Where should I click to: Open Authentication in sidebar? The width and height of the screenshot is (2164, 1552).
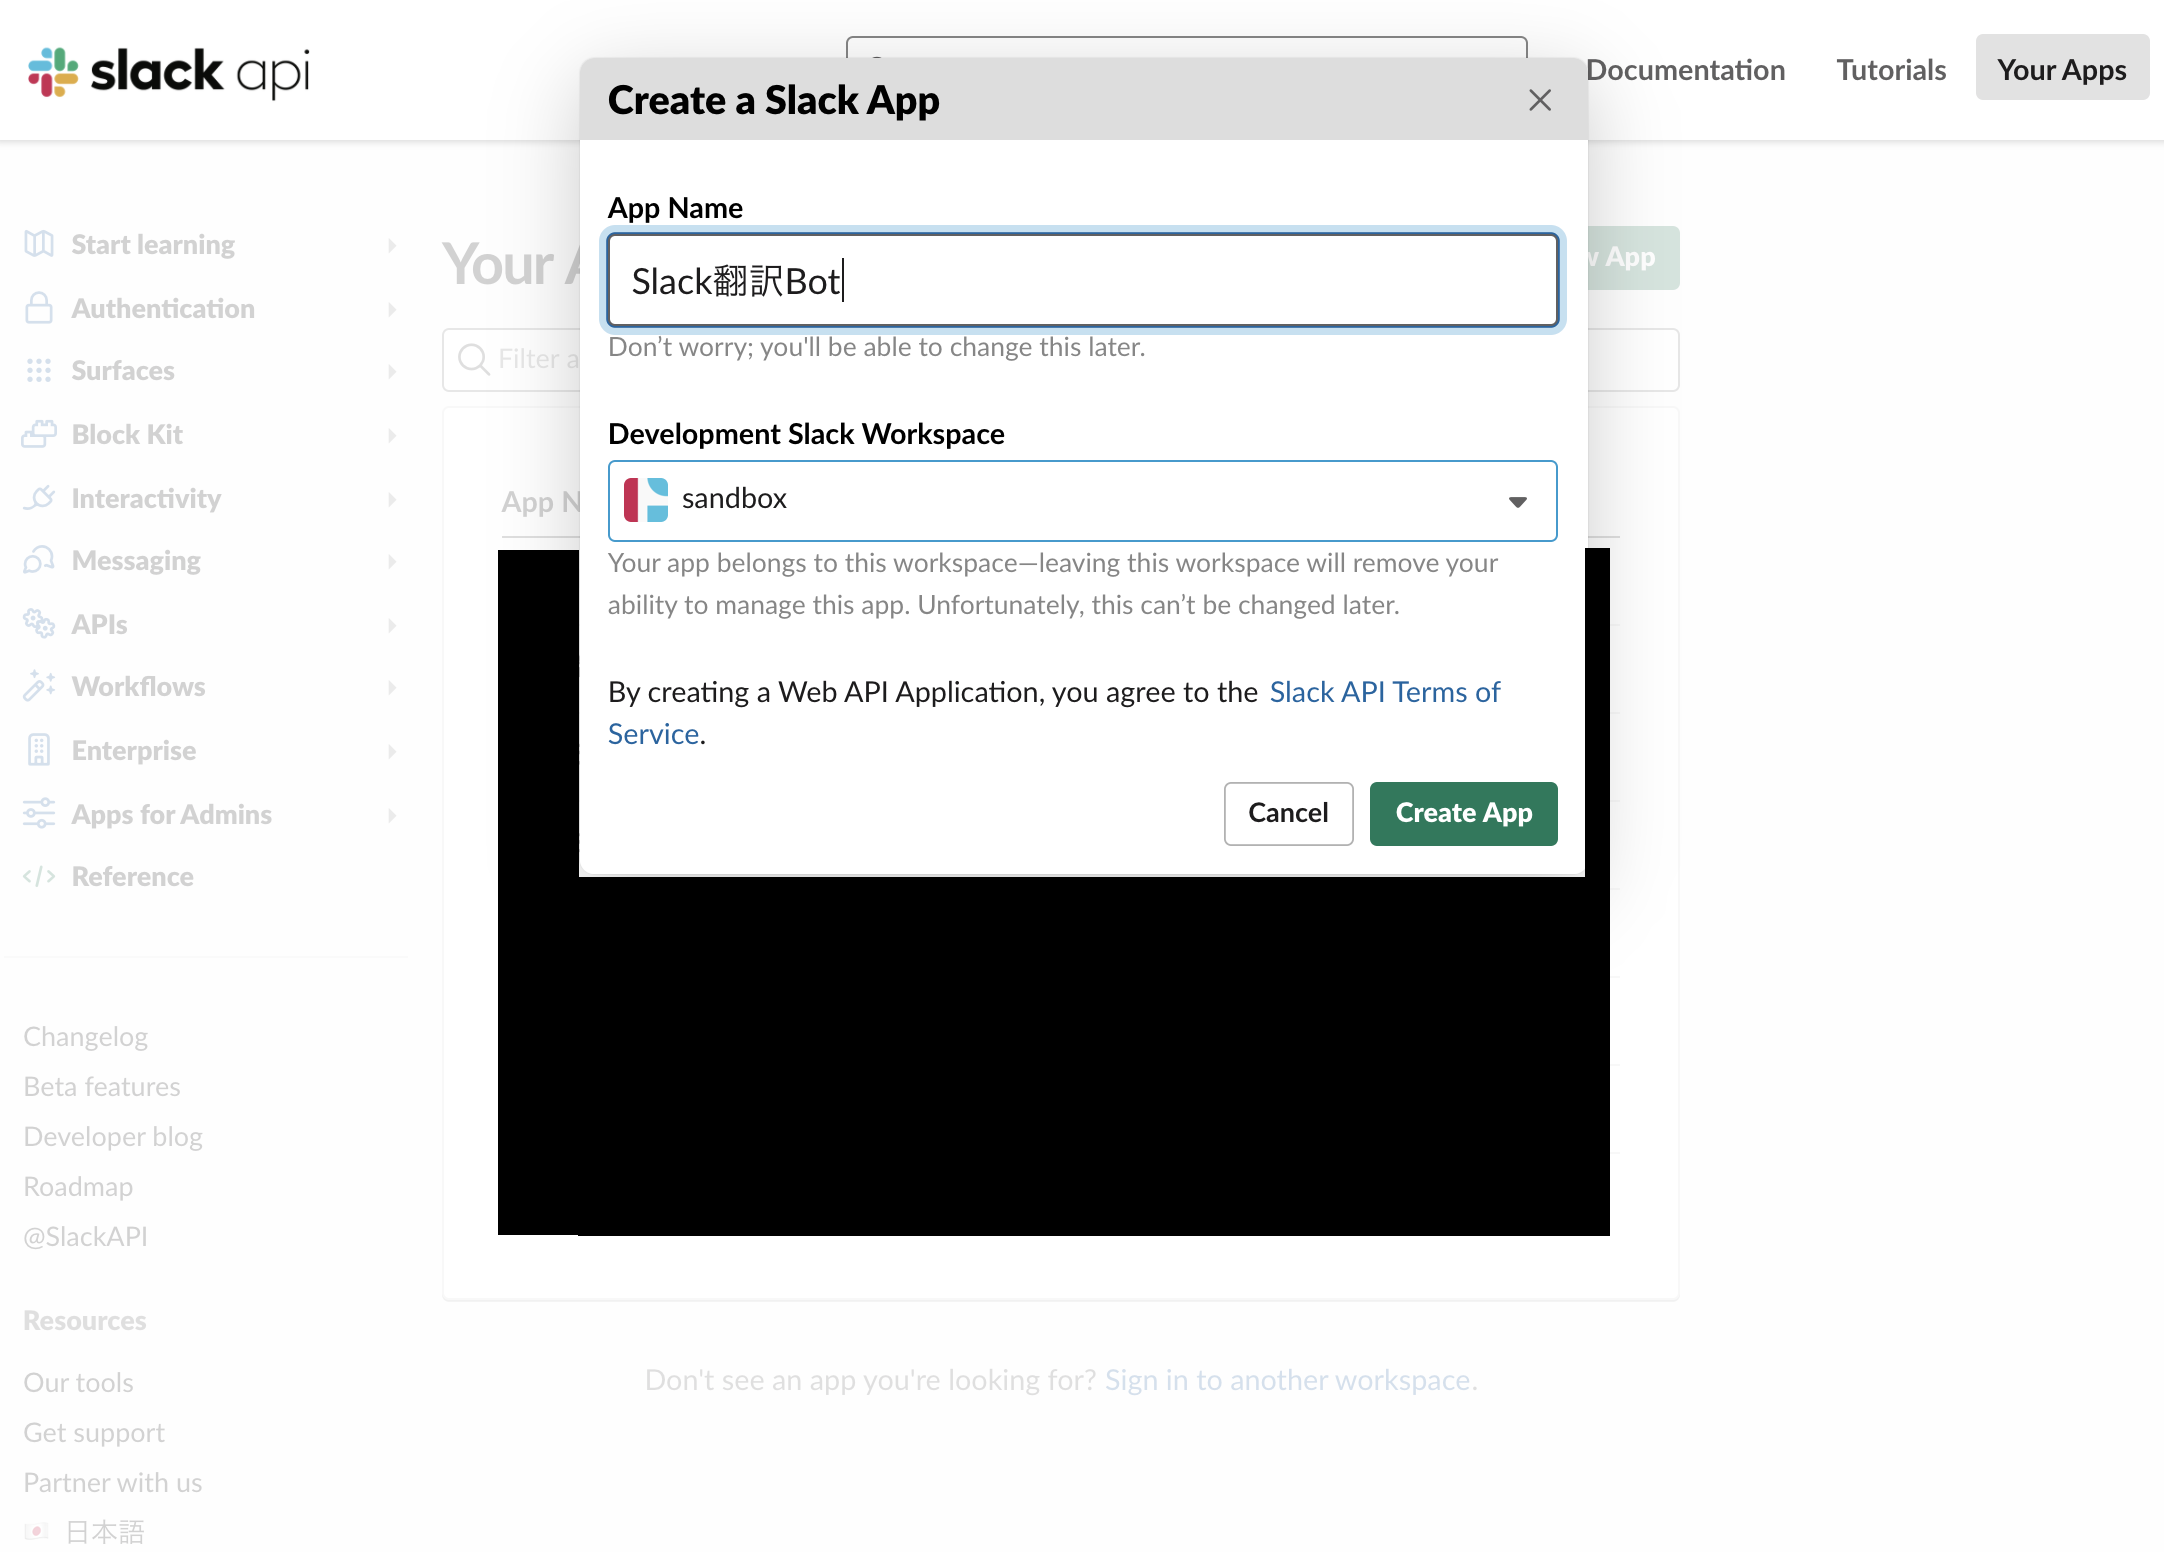click(163, 308)
